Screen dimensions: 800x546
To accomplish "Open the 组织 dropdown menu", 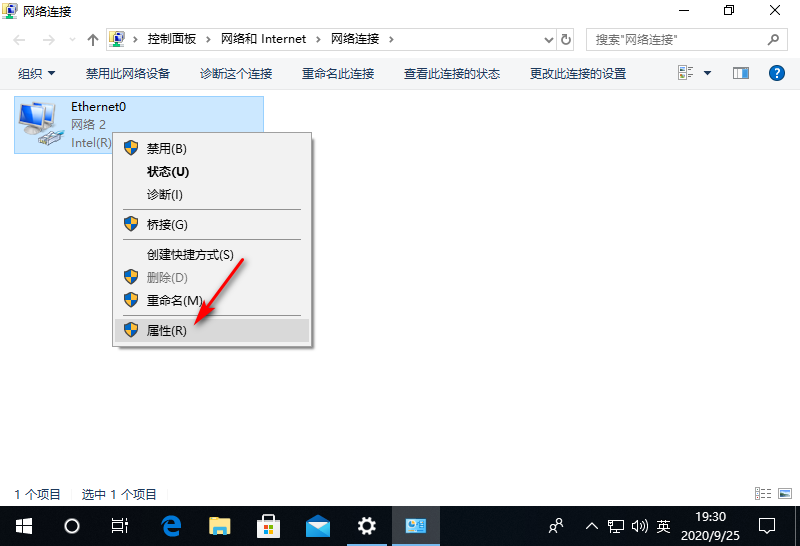I will tap(36, 73).
